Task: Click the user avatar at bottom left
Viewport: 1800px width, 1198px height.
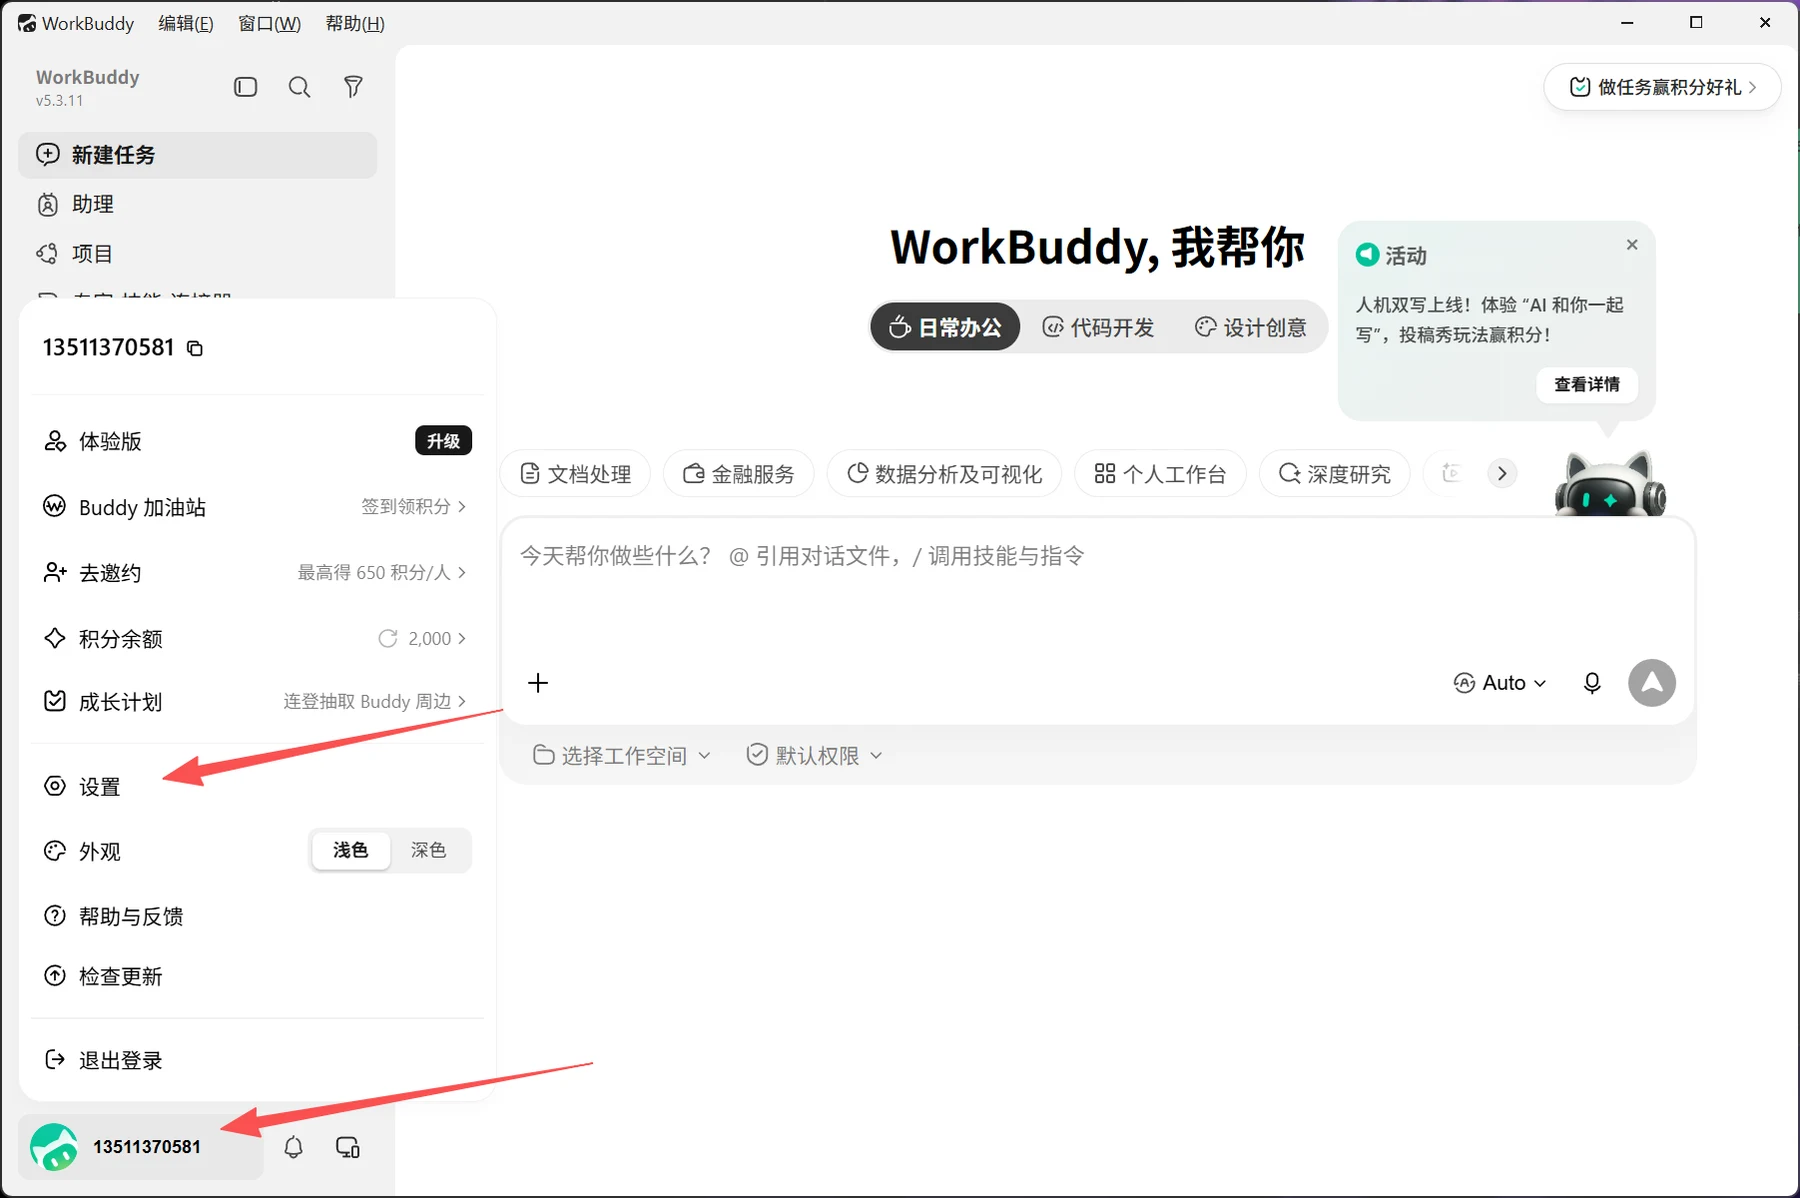Action: click(54, 1147)
